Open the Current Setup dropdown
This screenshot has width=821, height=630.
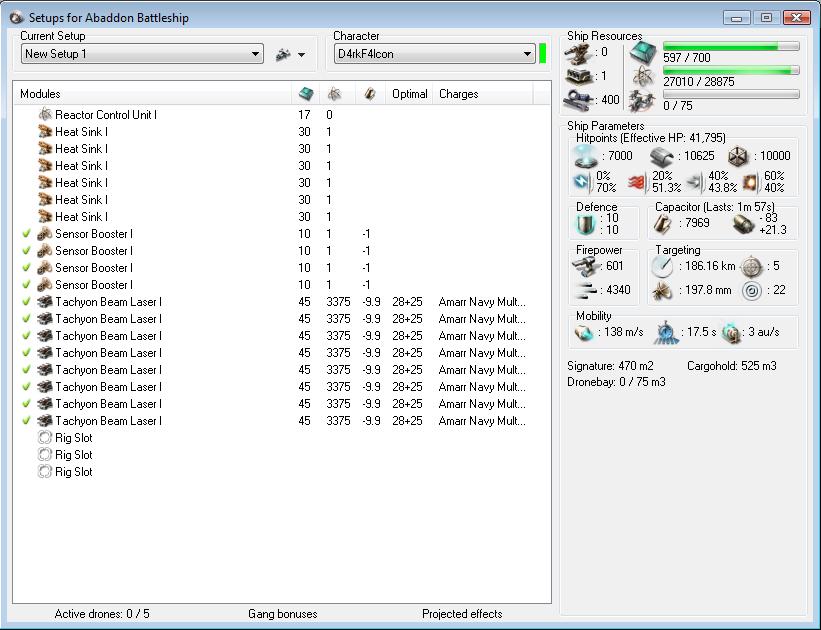click(x=142, y=54)
